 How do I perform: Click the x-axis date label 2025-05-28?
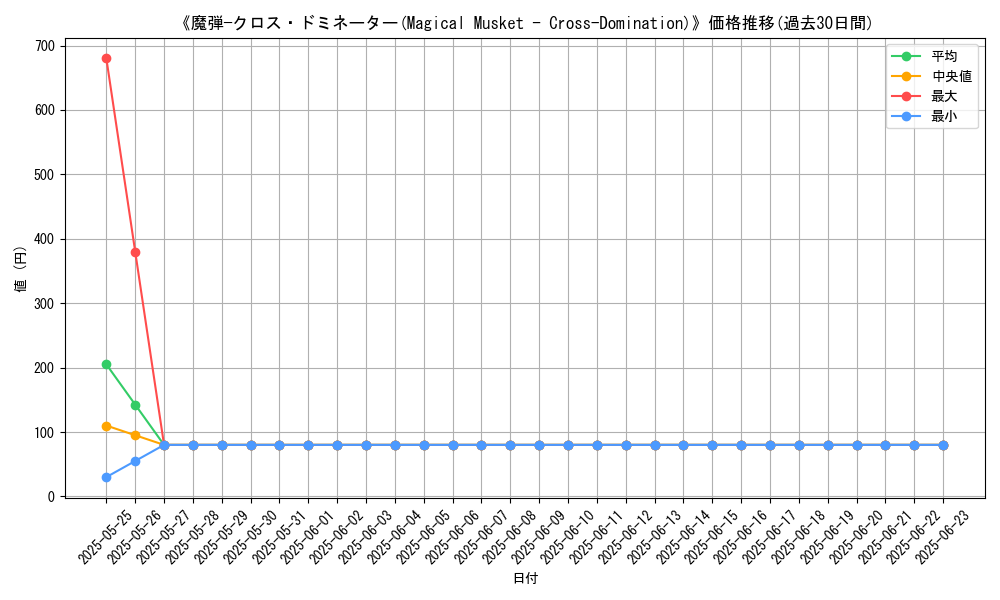click(192, 537)
